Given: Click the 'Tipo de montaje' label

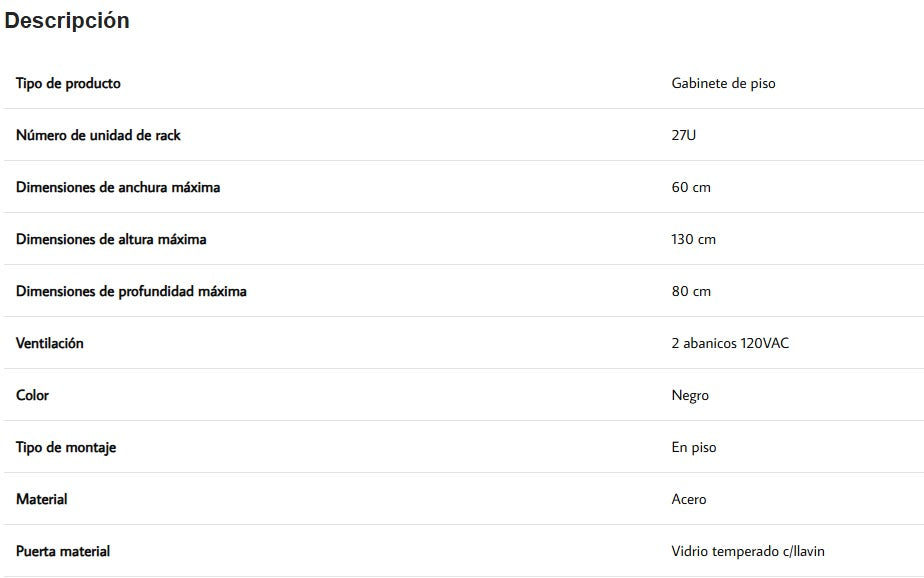Looking at the screenshot, I should click(x=66, y=447).
